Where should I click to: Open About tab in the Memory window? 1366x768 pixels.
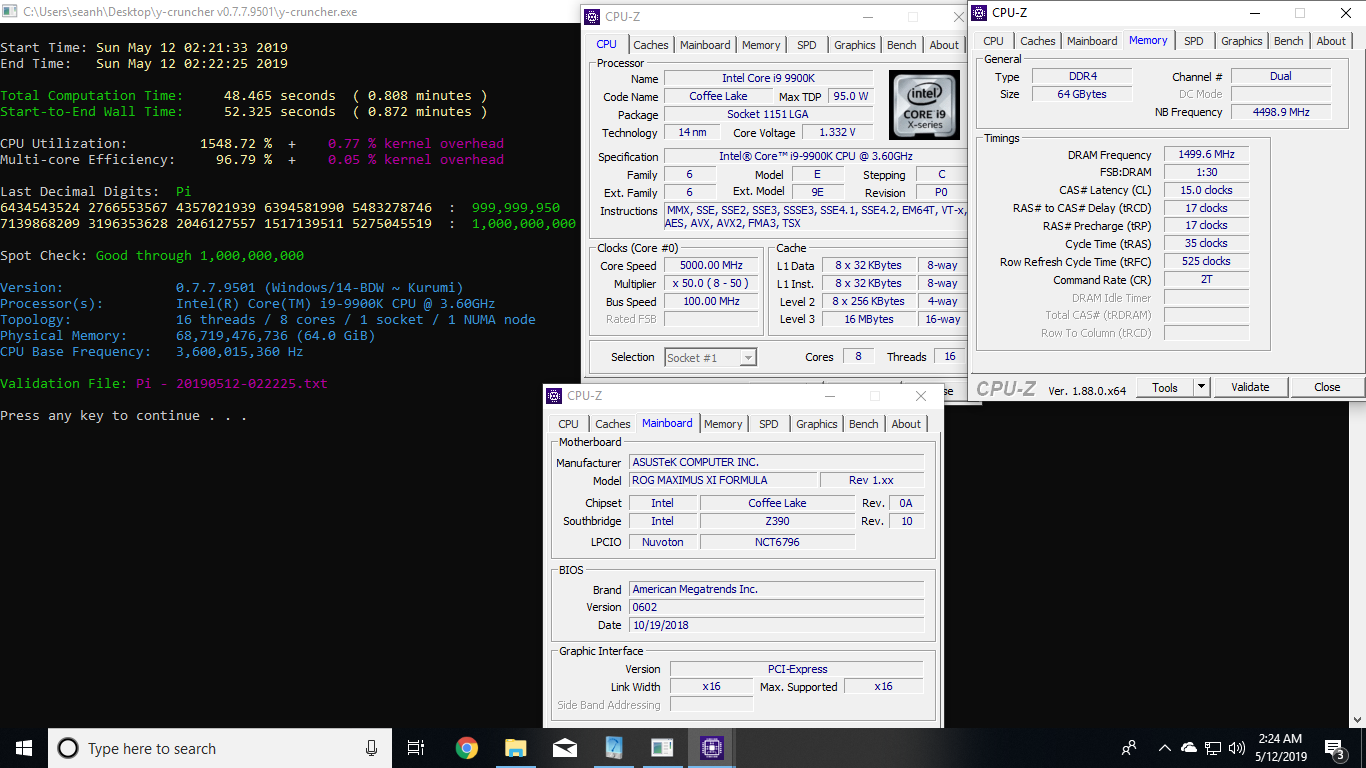click(1331, 41)
